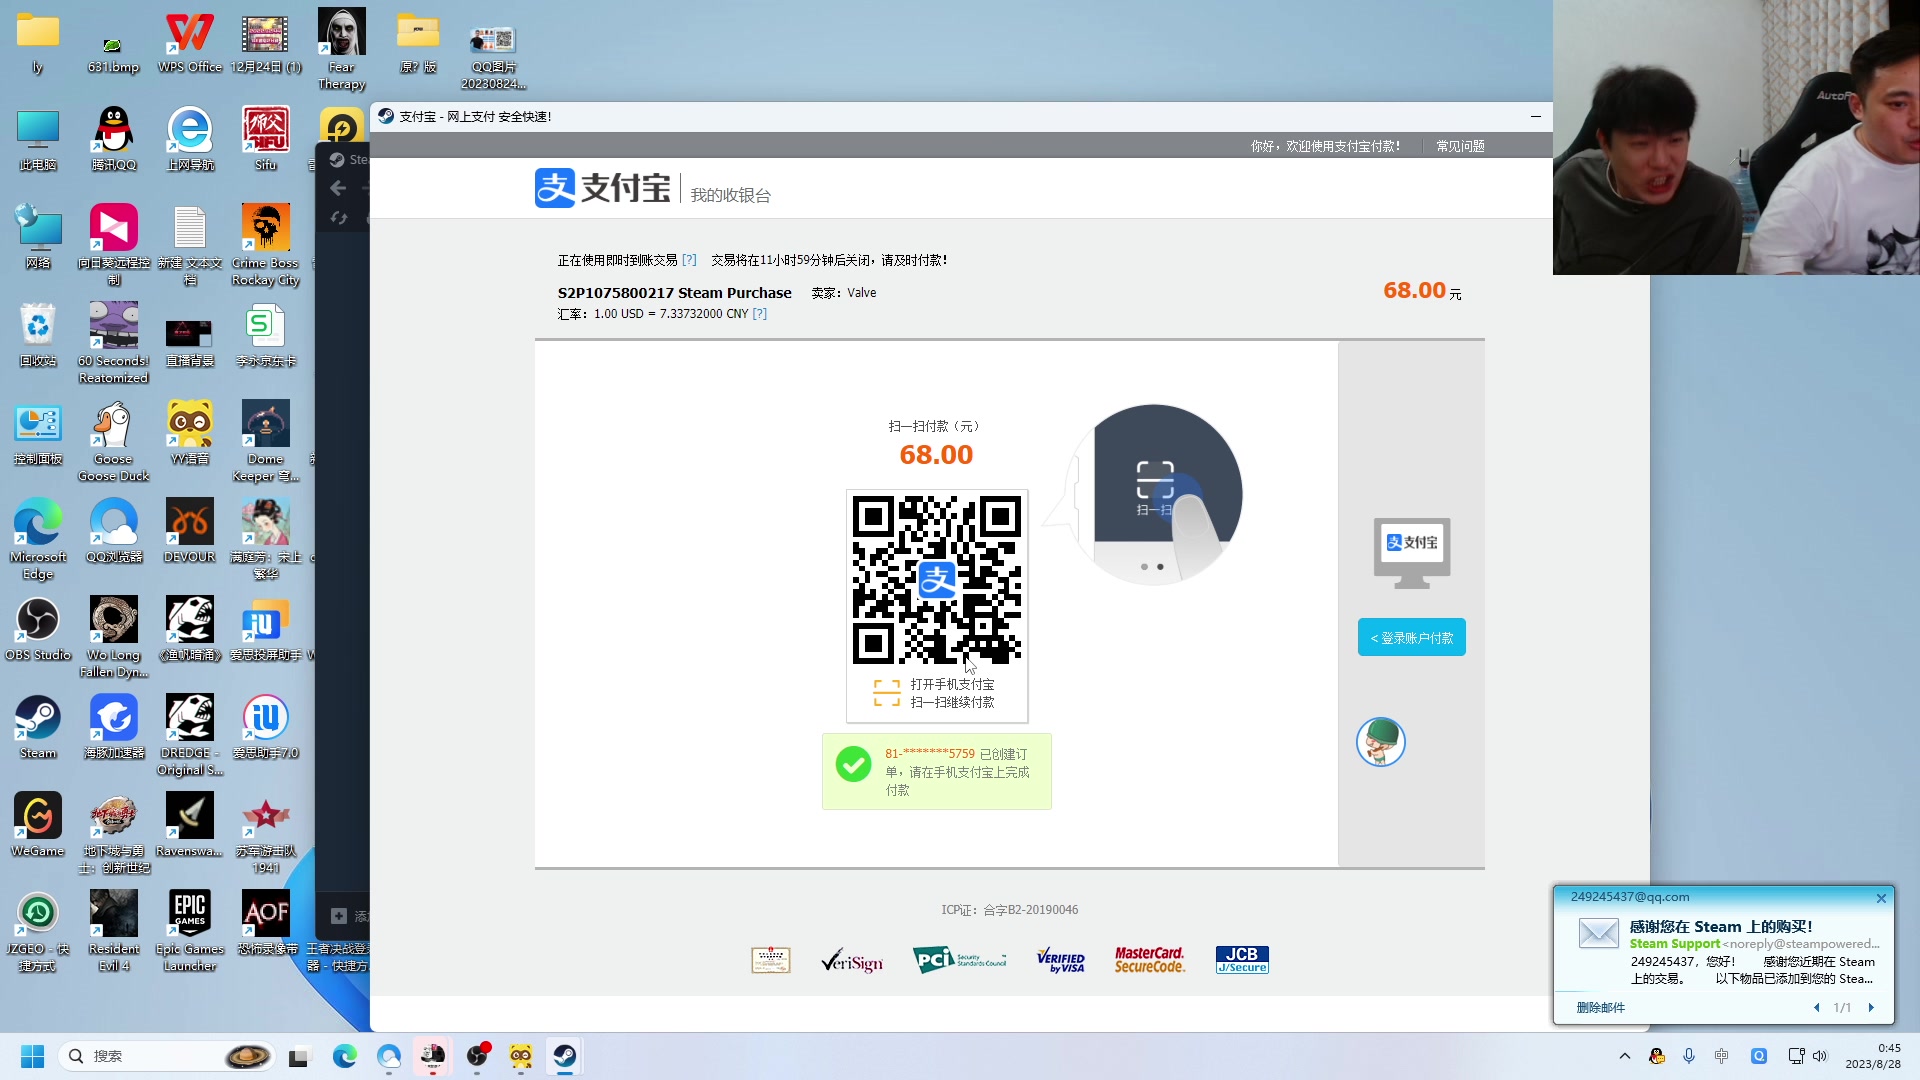Open the Steam icon on the taskbar
Image resolution: width=1920 pixels, height=1080 pixels.
(x=565, y=1056)
